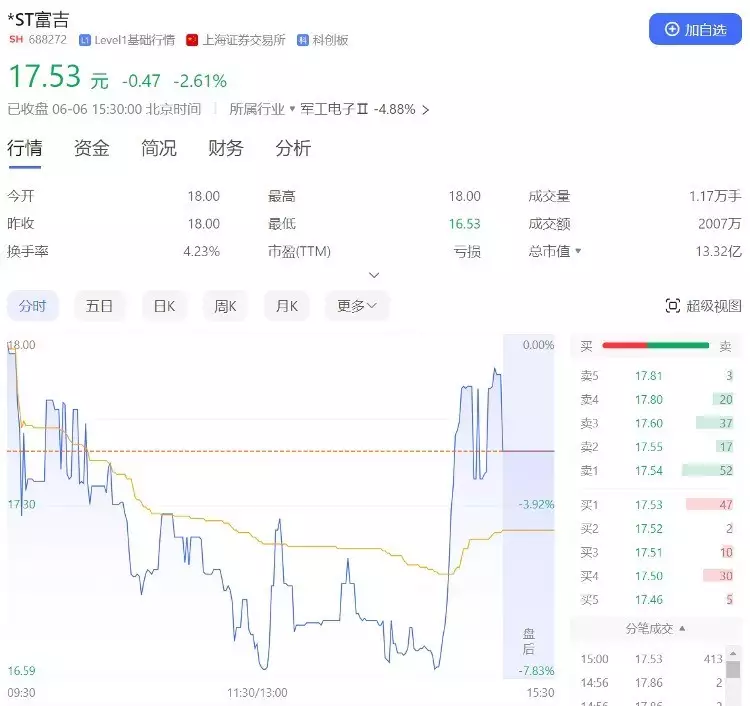Viewport: 750px width, 706px height.
Task: Expand the 所属行业 dropdown arrow
Action: point(292,109)
